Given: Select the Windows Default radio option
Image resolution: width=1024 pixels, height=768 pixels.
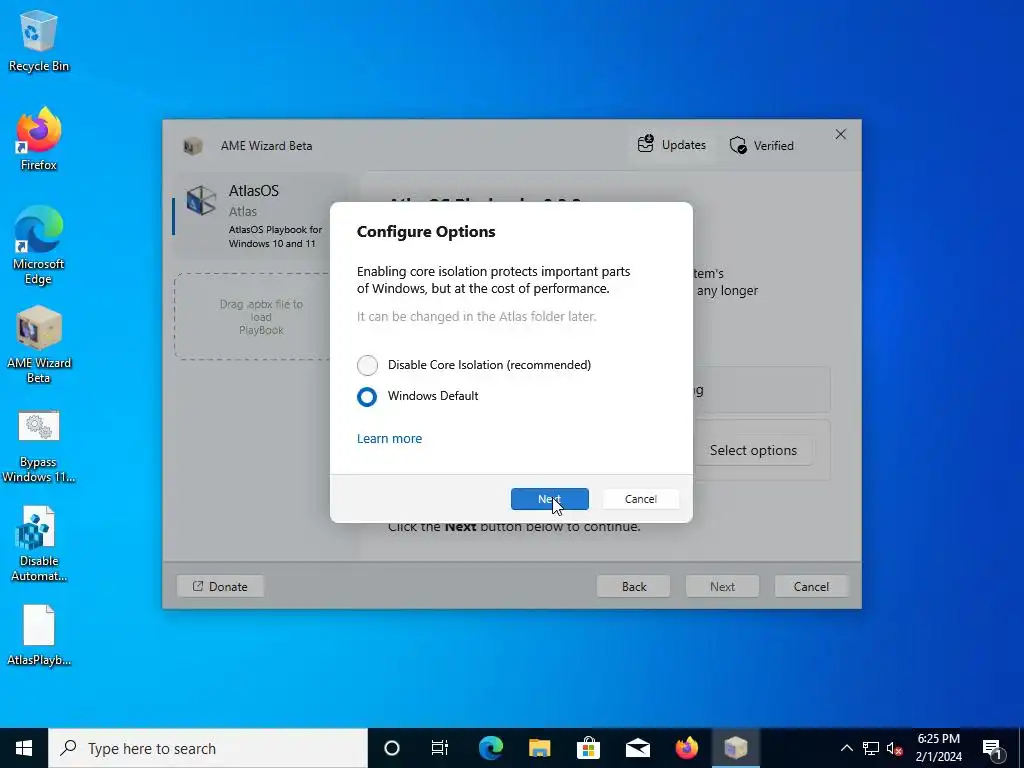Looking at the screenshot, I should pyautogui.click(x=367, y=396).
